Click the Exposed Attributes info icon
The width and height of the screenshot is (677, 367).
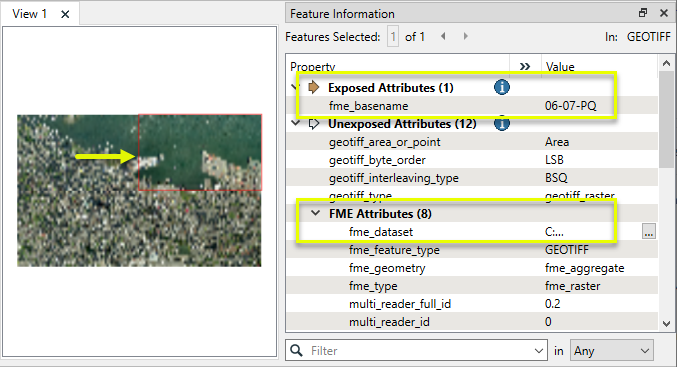point(501,87)
